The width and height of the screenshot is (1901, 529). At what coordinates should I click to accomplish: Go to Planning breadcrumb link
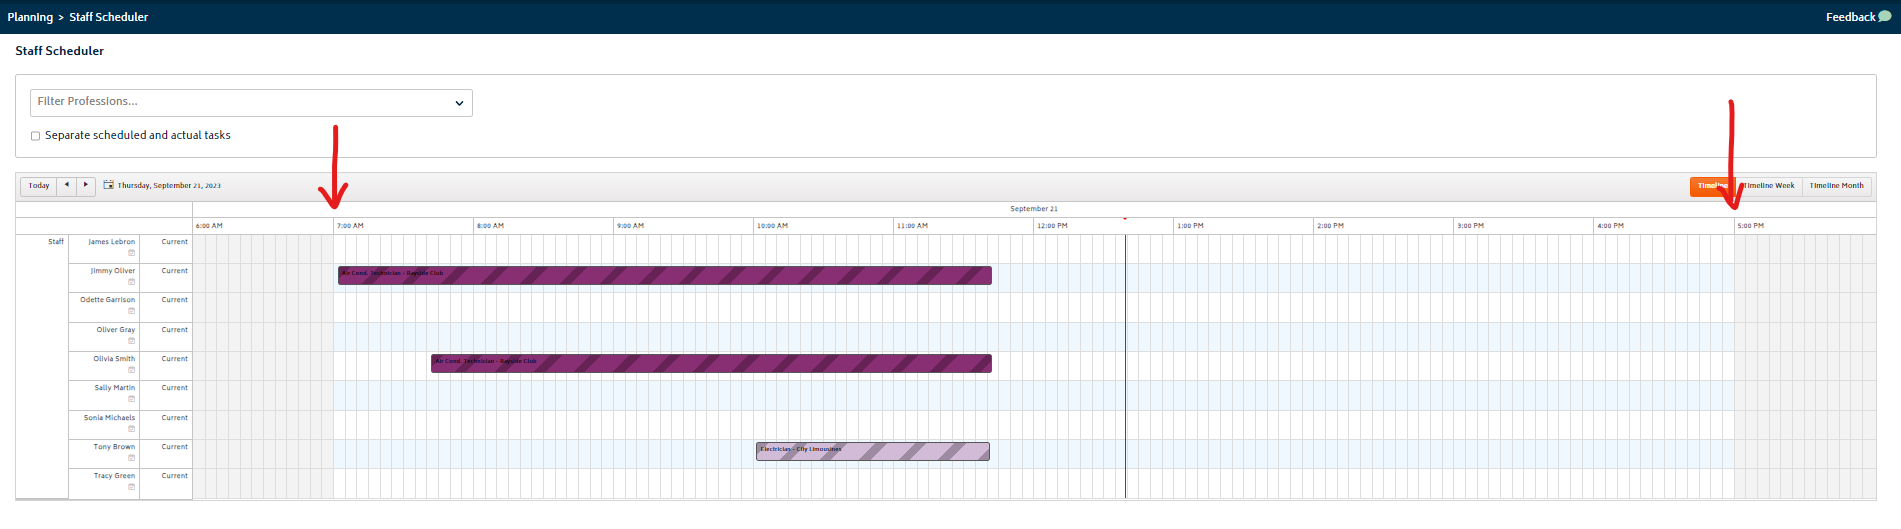coord(30,17)
